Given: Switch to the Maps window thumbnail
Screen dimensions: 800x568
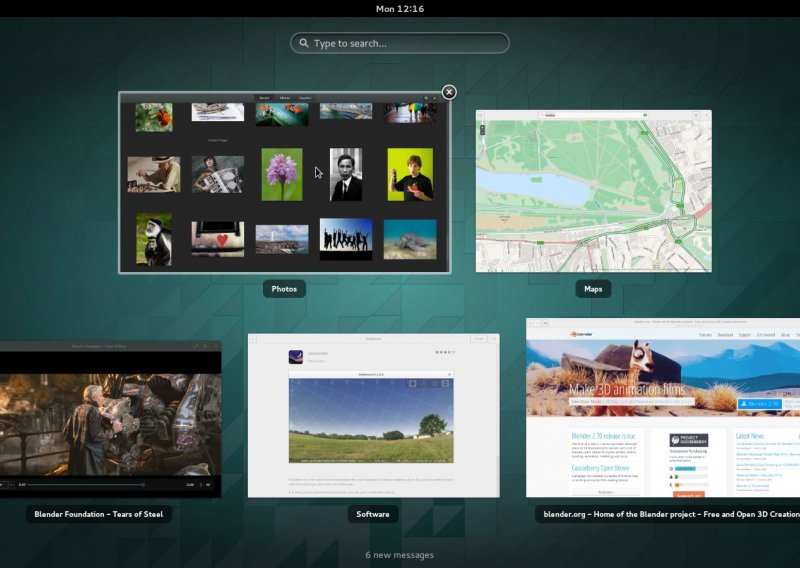Looking at the screenshot, I should click(593, 191).
